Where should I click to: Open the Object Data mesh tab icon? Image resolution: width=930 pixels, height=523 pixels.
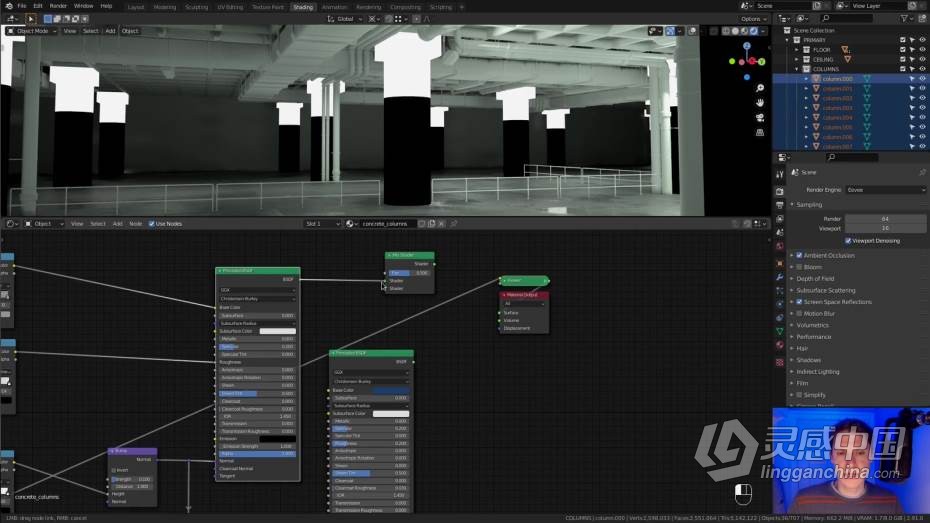[x=779, y=331]
